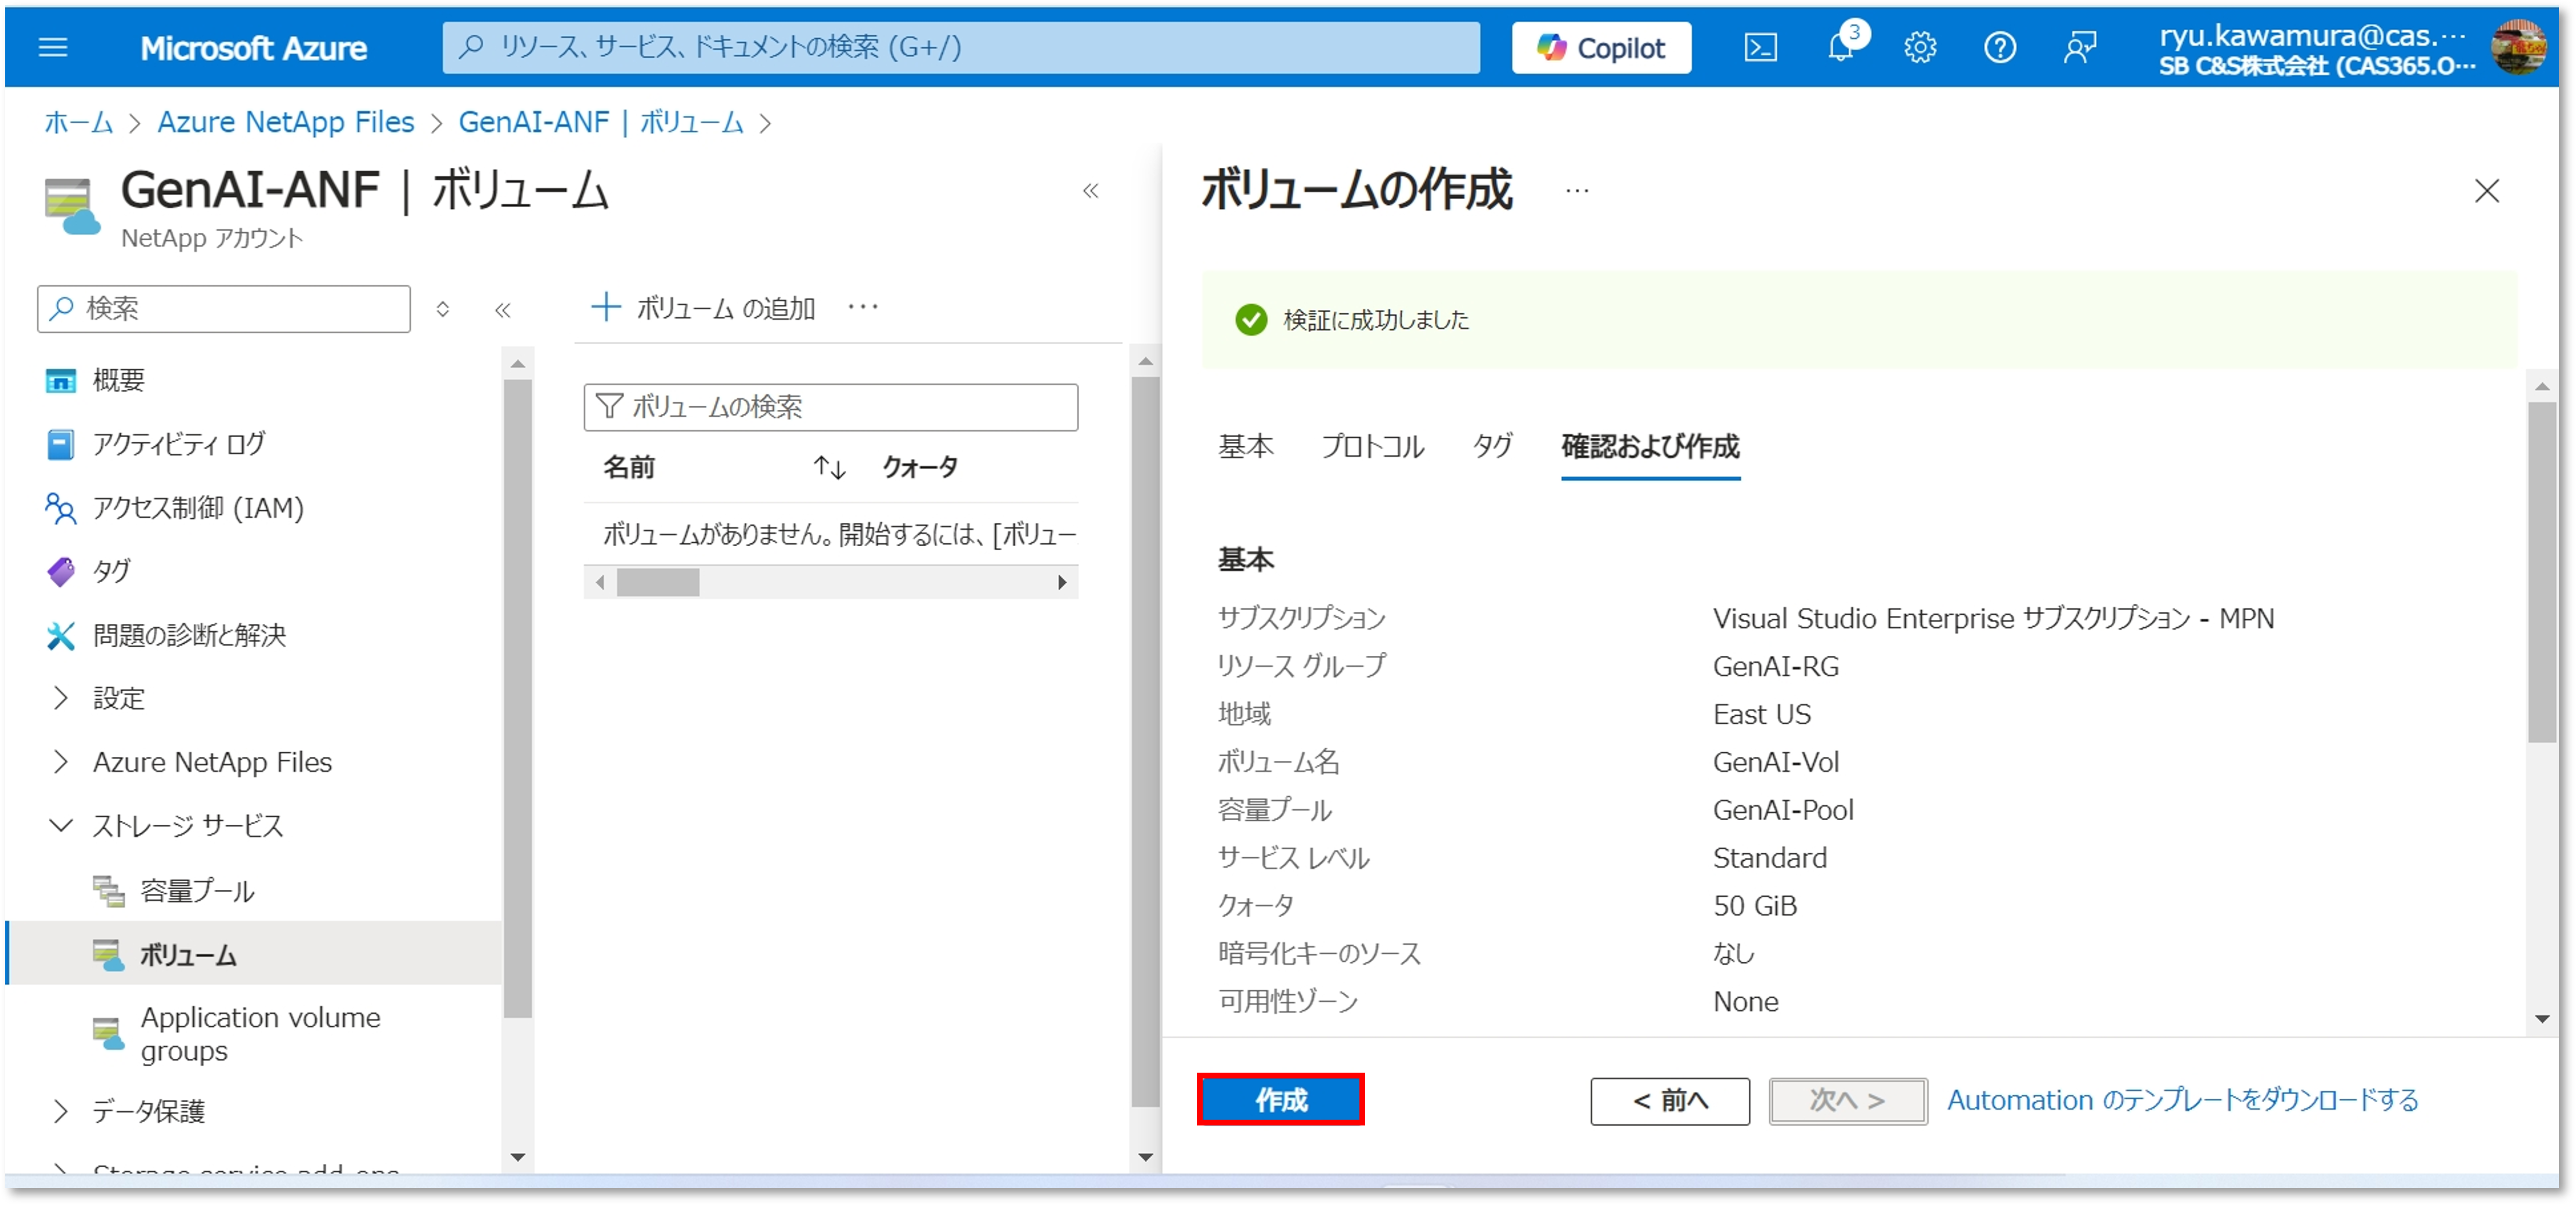This screenshot has height=1205, width=2576.
Task: Toggle expand/collapse all sidebar groups
Action: point(442,308)
